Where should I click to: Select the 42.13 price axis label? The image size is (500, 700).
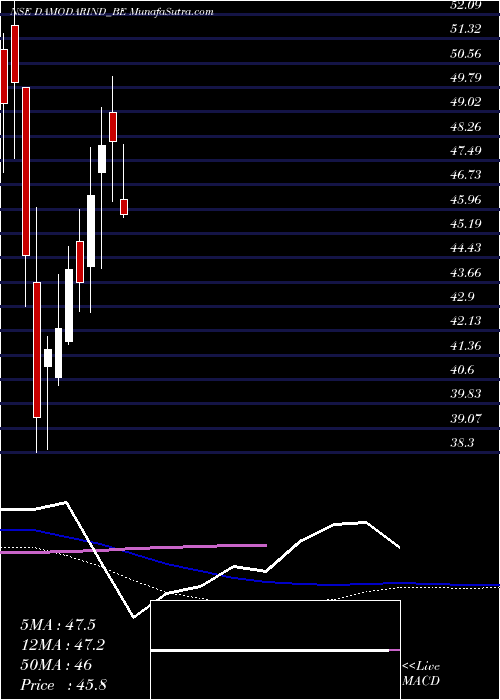click(465, 321)
